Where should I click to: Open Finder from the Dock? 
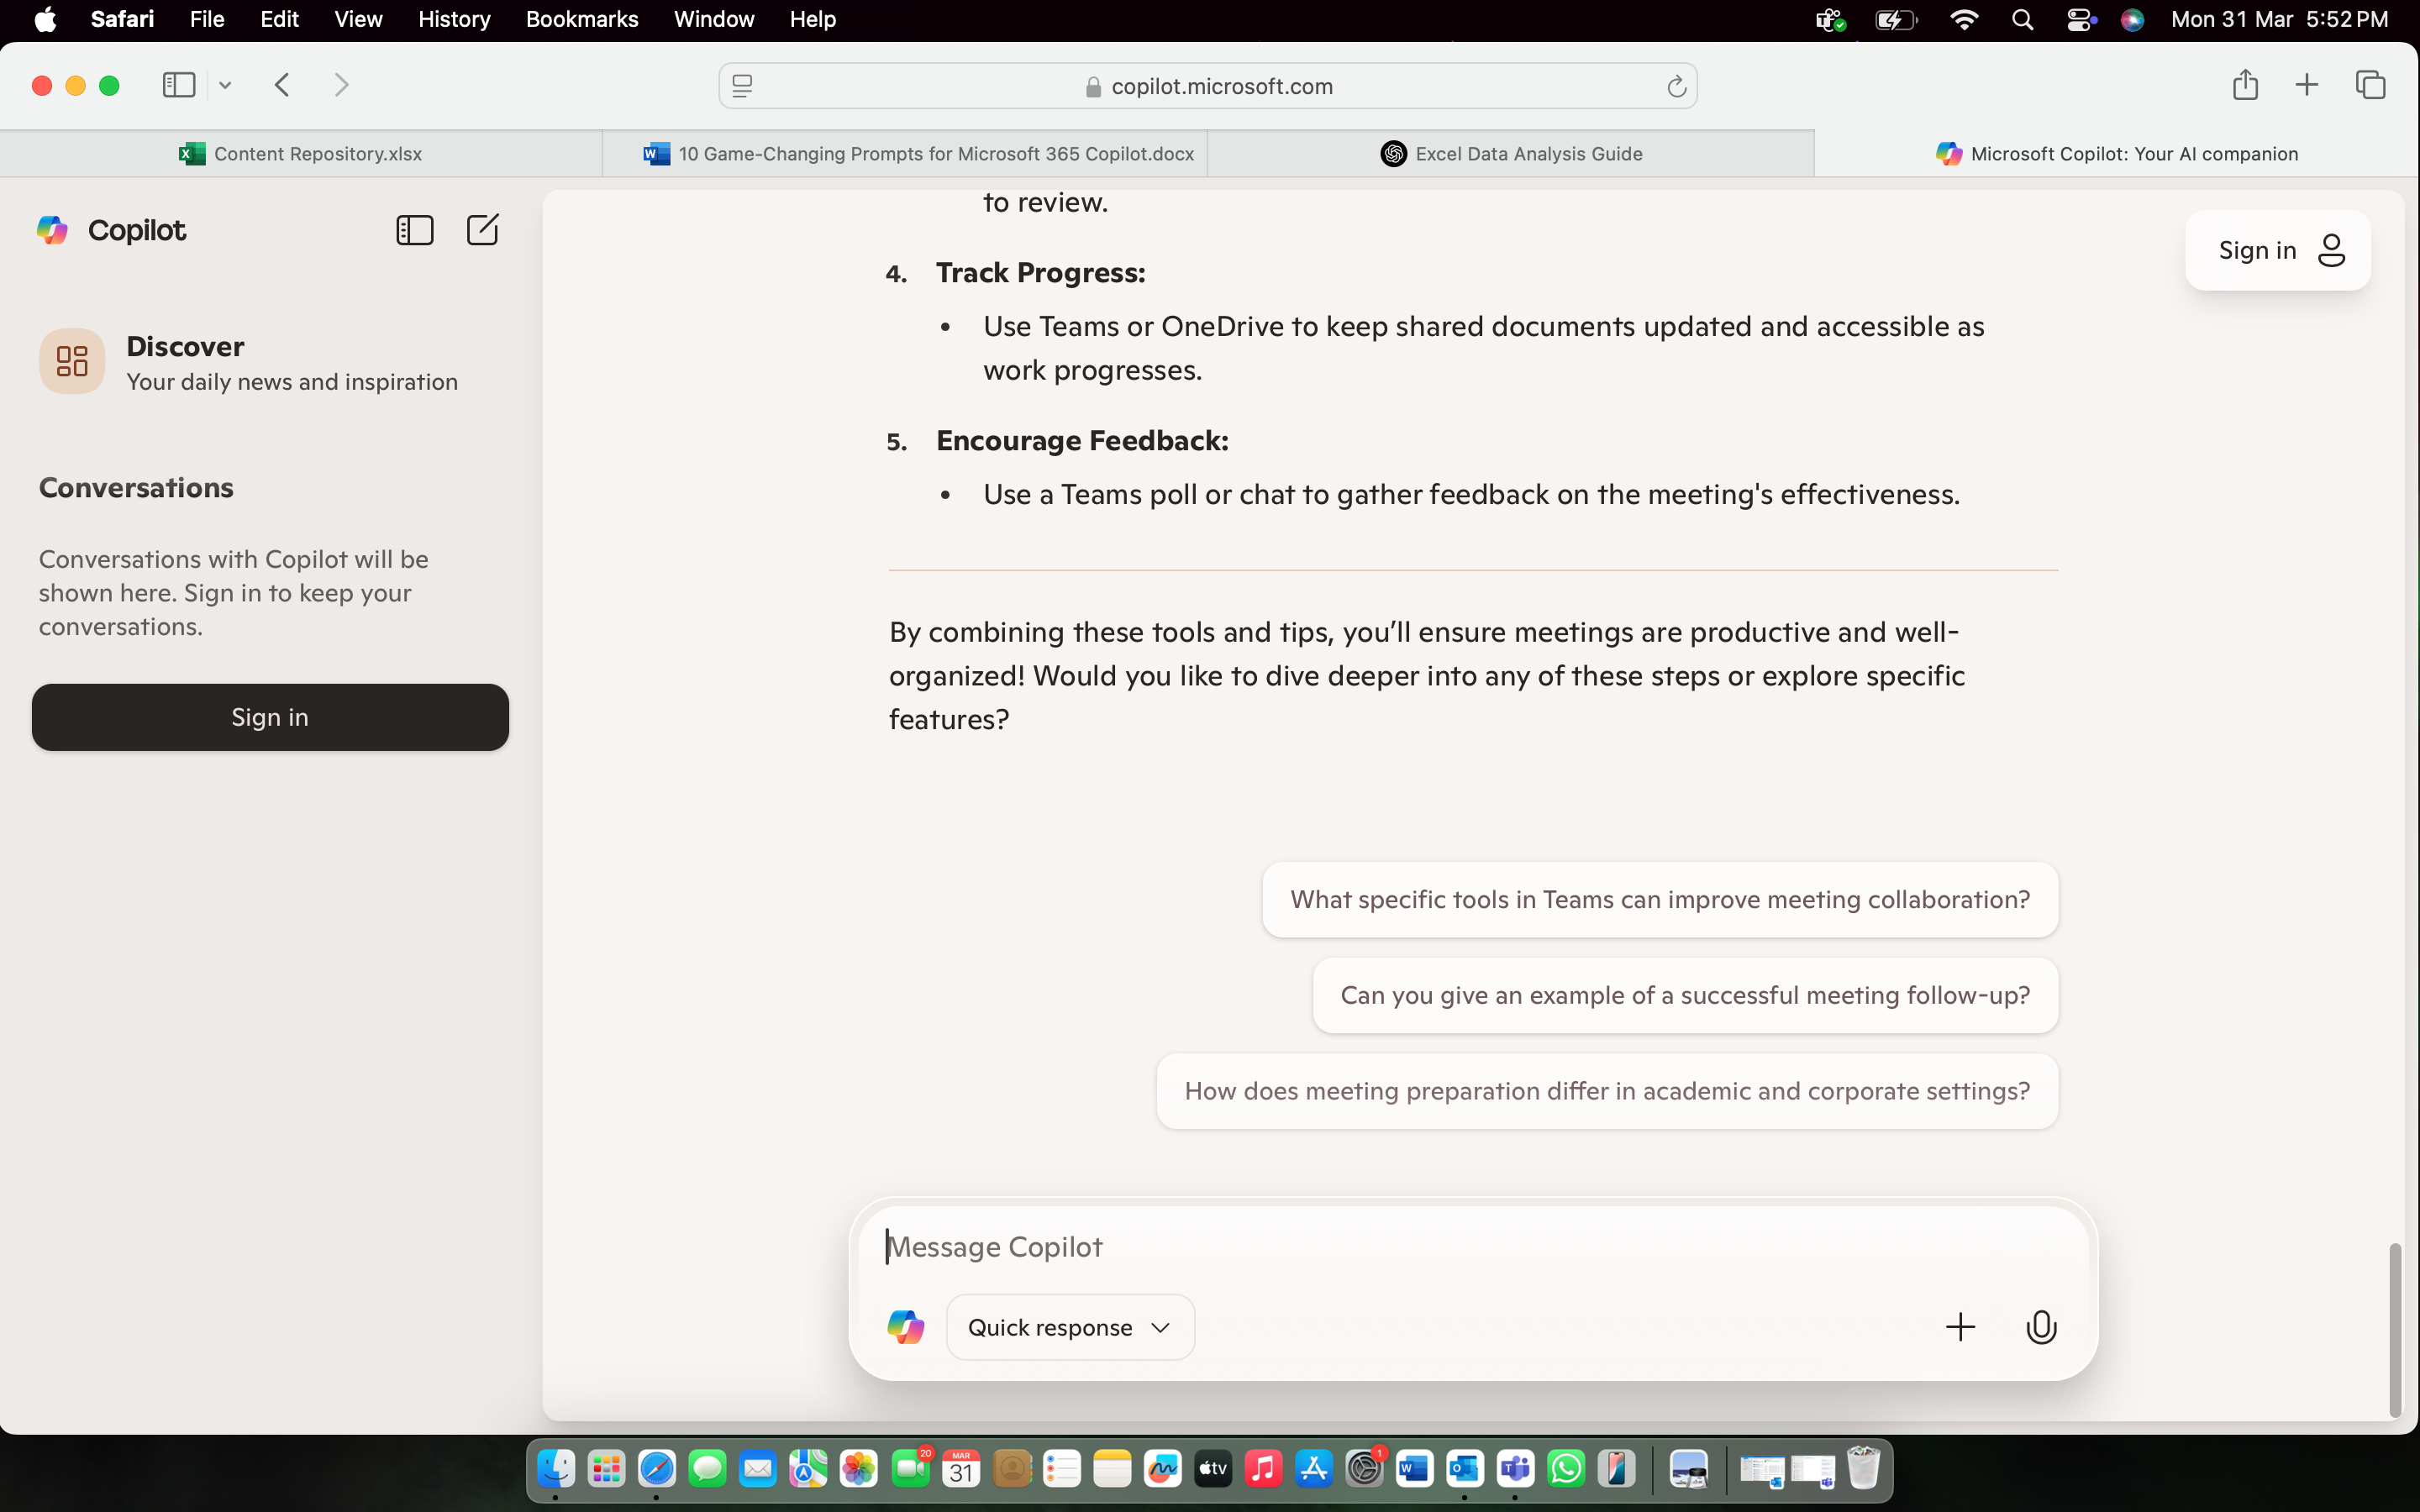point(556,1469)
